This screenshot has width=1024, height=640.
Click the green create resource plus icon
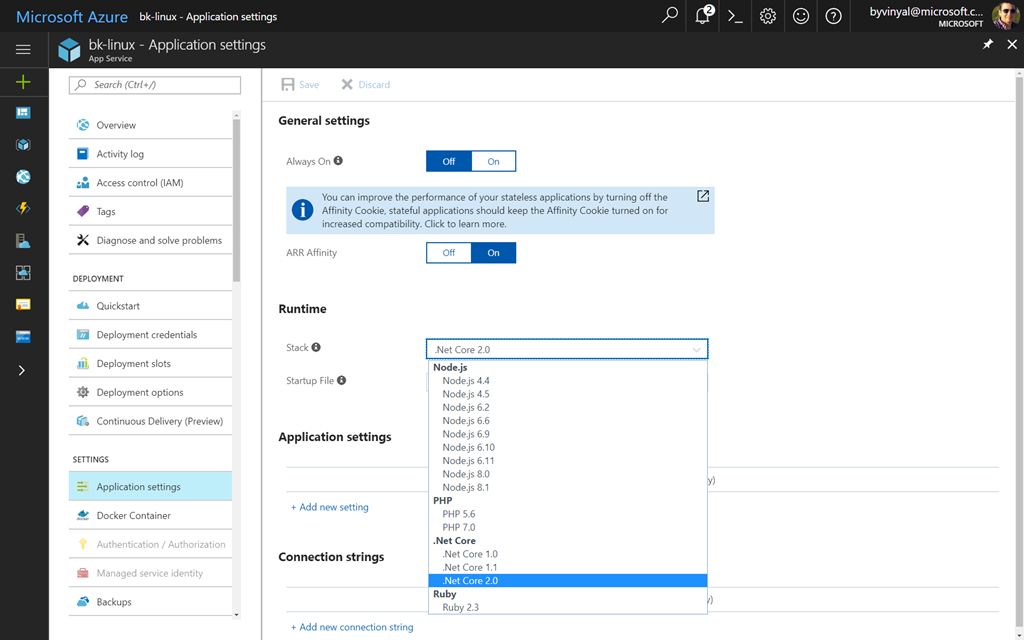point(23,82)
